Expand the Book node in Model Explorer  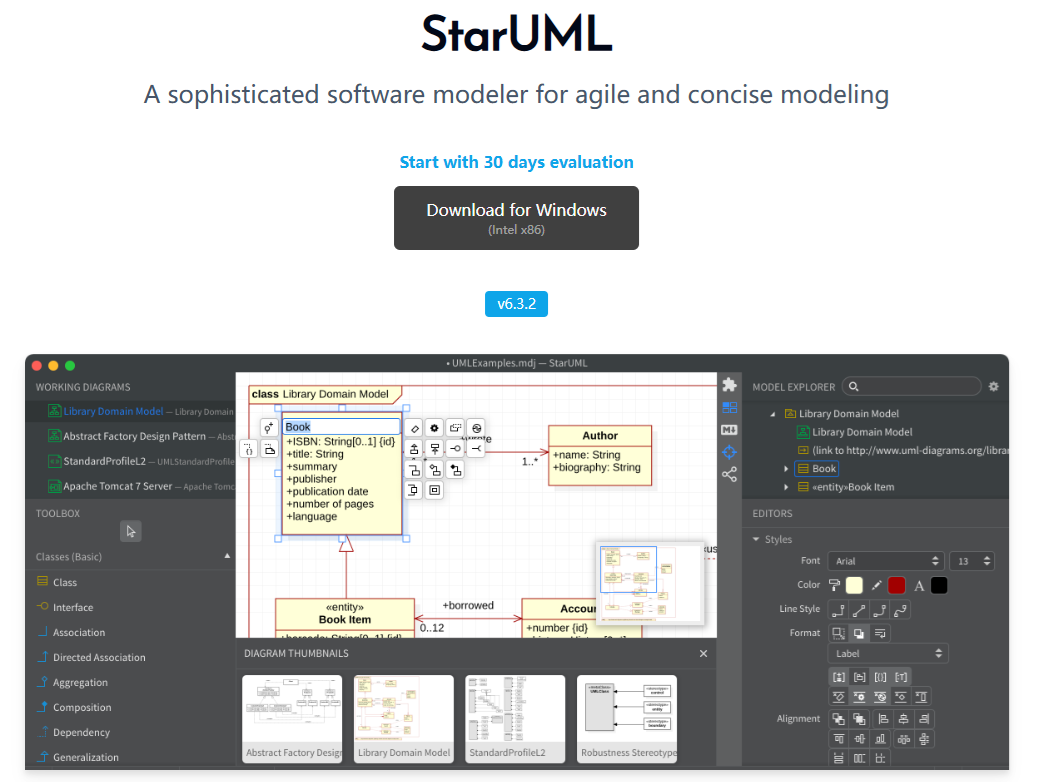point(786,469)
